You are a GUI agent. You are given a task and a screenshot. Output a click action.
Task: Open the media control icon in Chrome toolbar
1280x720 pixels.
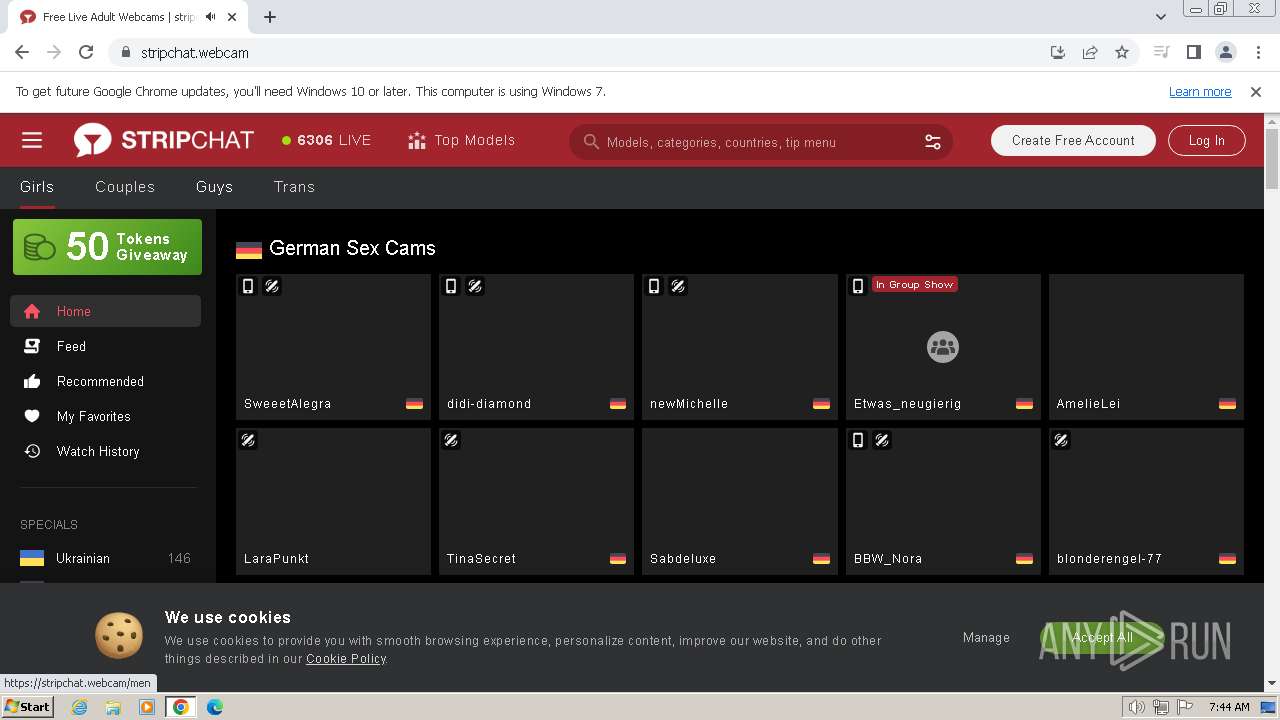(x=1161, y=53)
